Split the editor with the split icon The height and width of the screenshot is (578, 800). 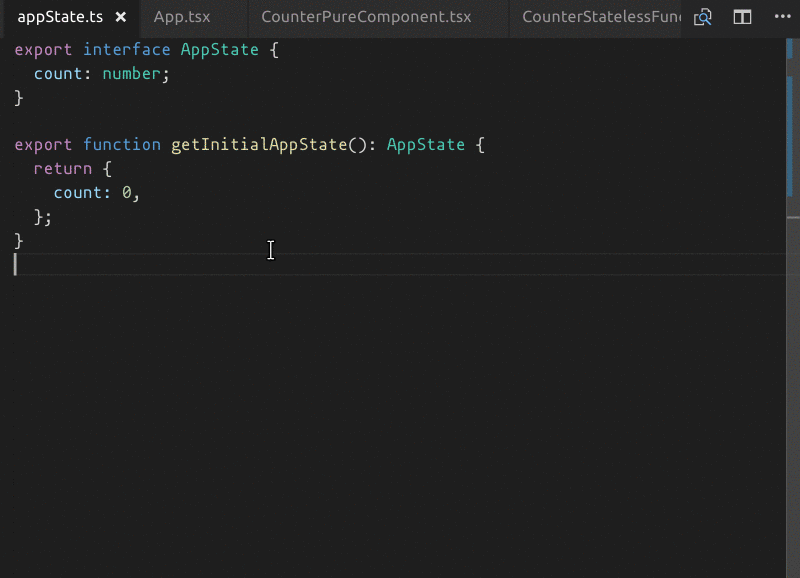coord(742,17)
